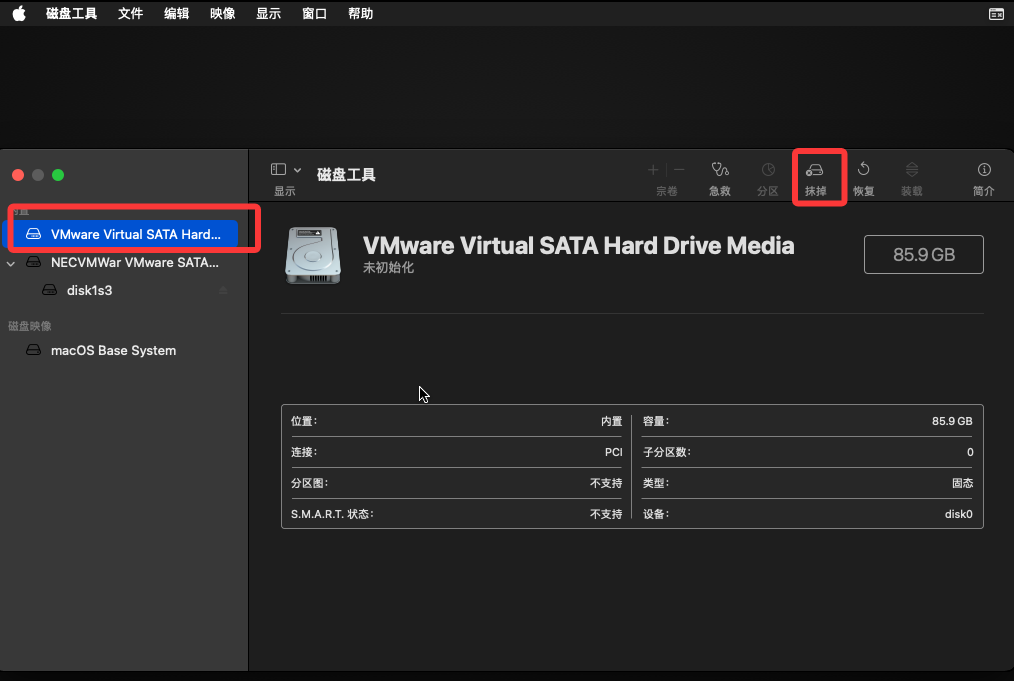This screenshot has height=681, width=1014.
Task: Click the remove volume minus icon
Action: [679, 169]
